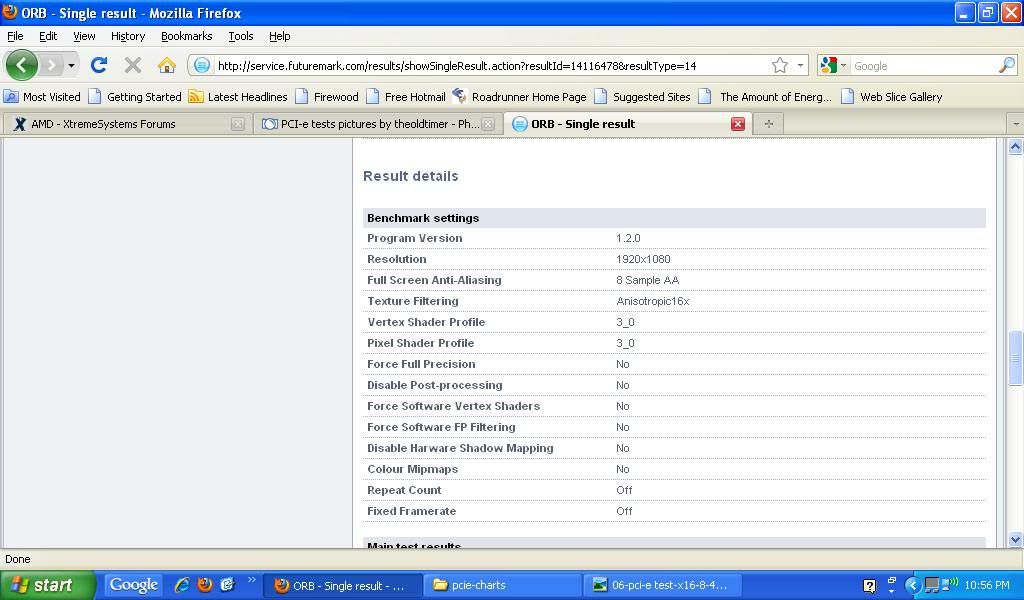Click the site identity icon in URL bar

(x=202, y=65)
